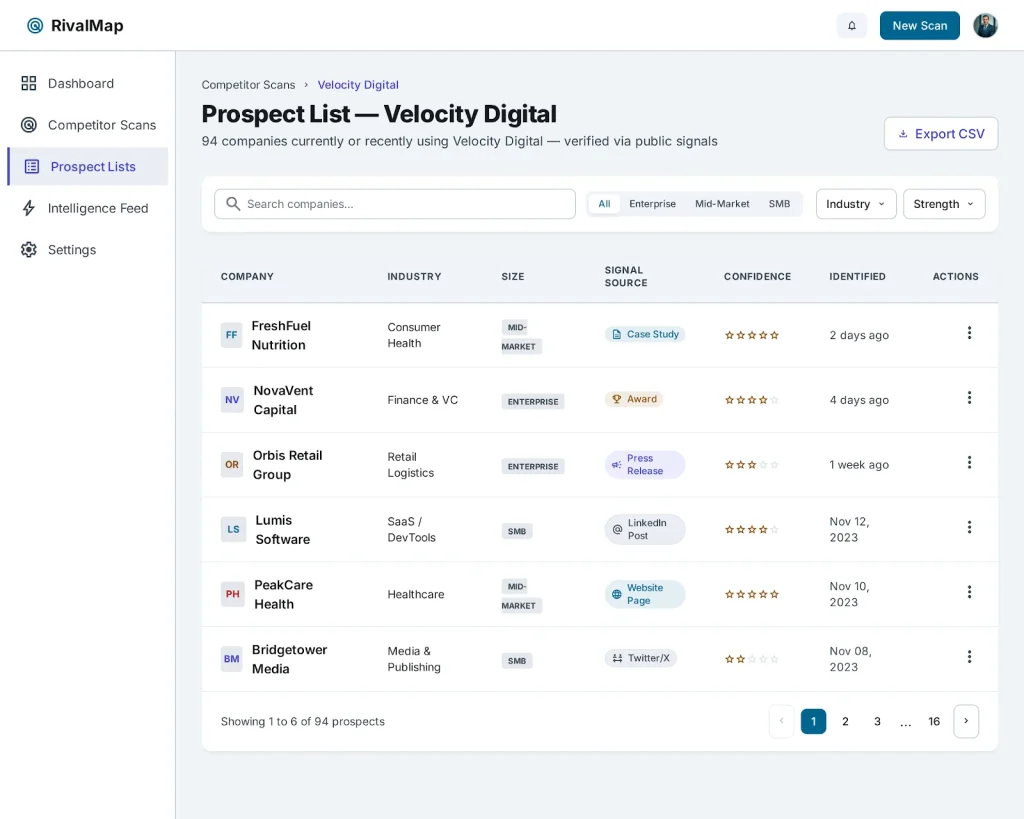Click the OR company avatar
The height and width of the screenshot is (819, 1024).
232,464
